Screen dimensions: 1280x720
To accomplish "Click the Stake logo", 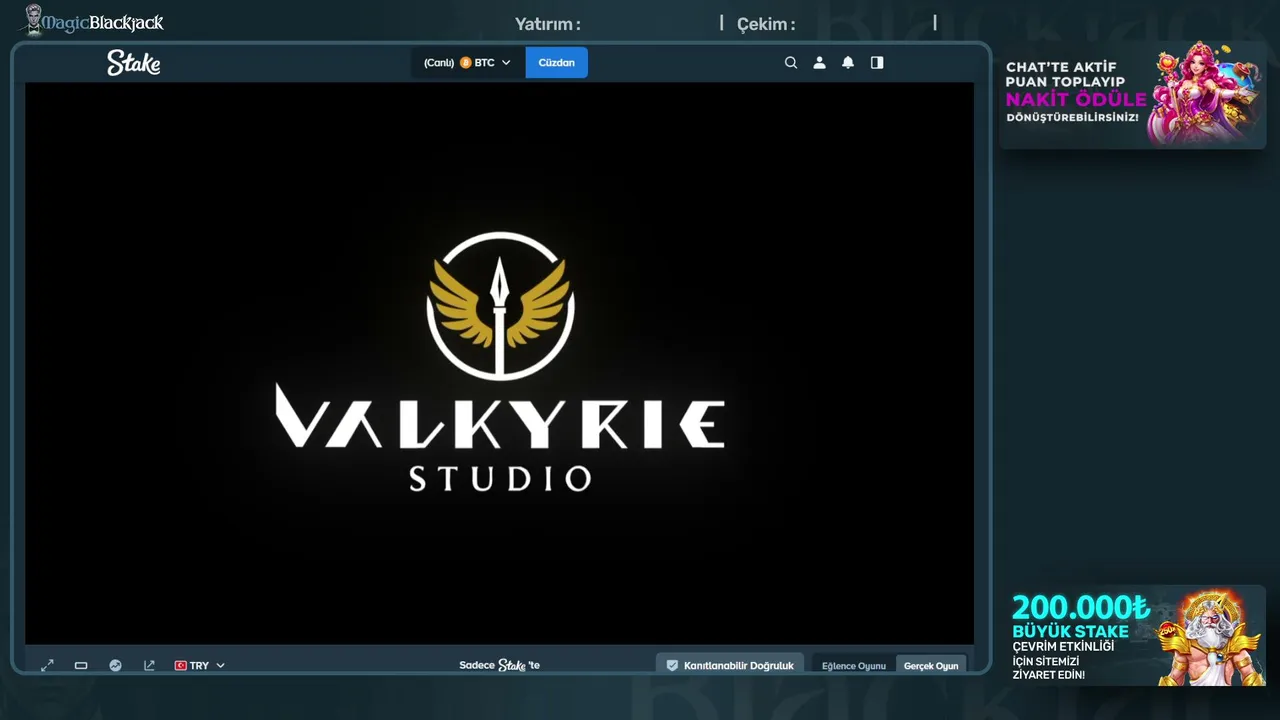I will point(134,62).
